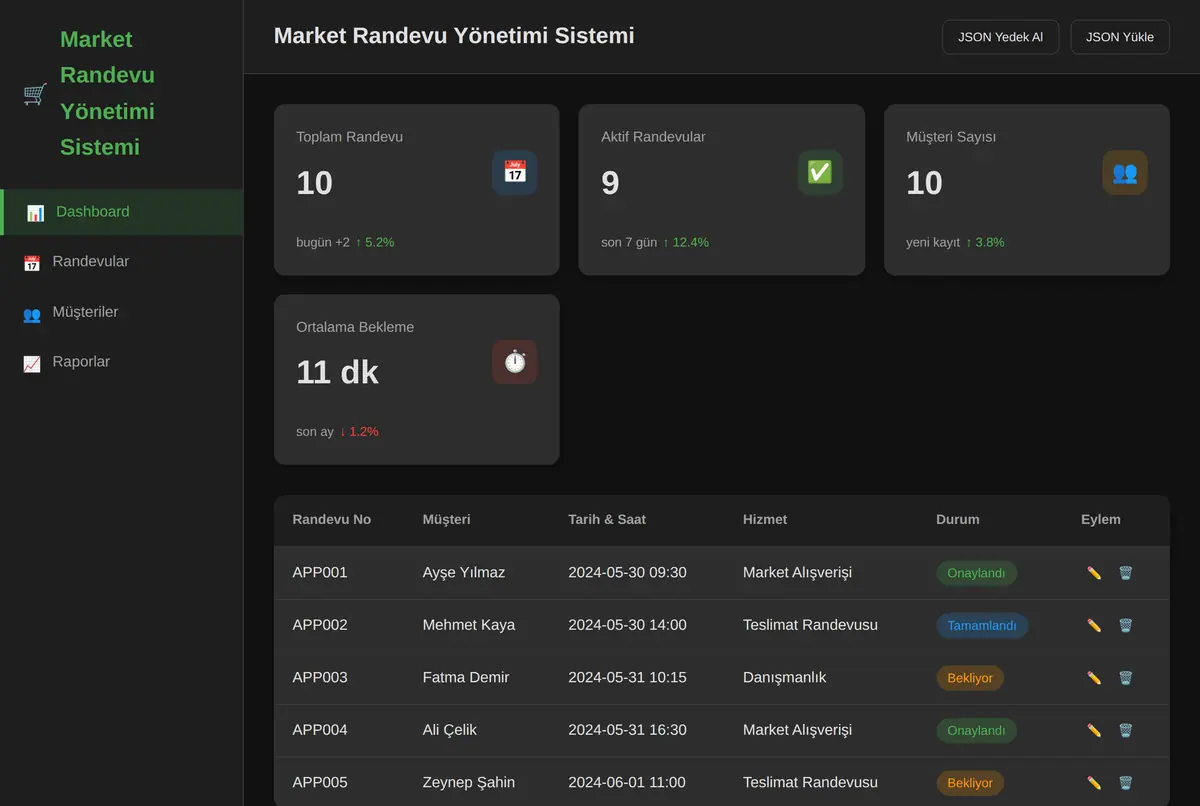
Task: Click the people icon in Müşteri Sayısı card
Action: (1125, 172)
